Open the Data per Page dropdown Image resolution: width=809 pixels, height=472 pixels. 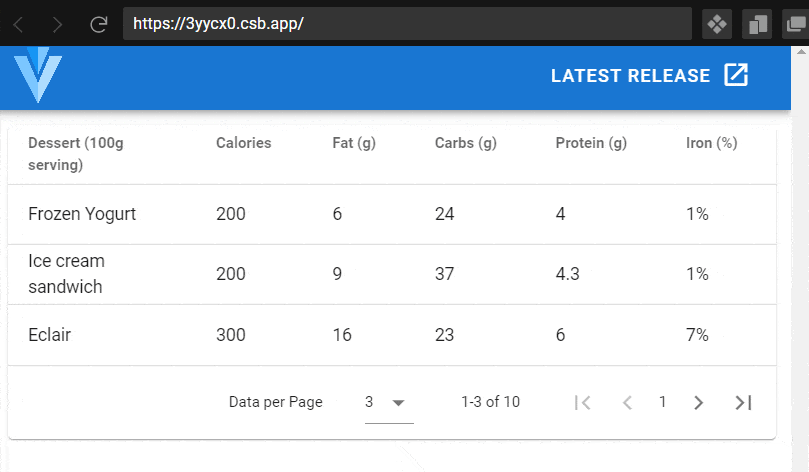[x=388, y=403]
